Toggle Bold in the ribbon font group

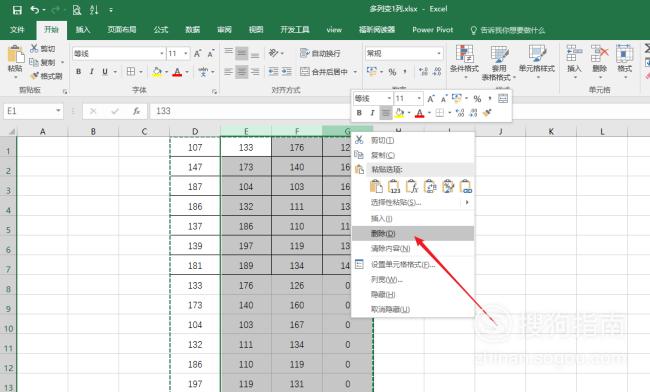(78, 72)
